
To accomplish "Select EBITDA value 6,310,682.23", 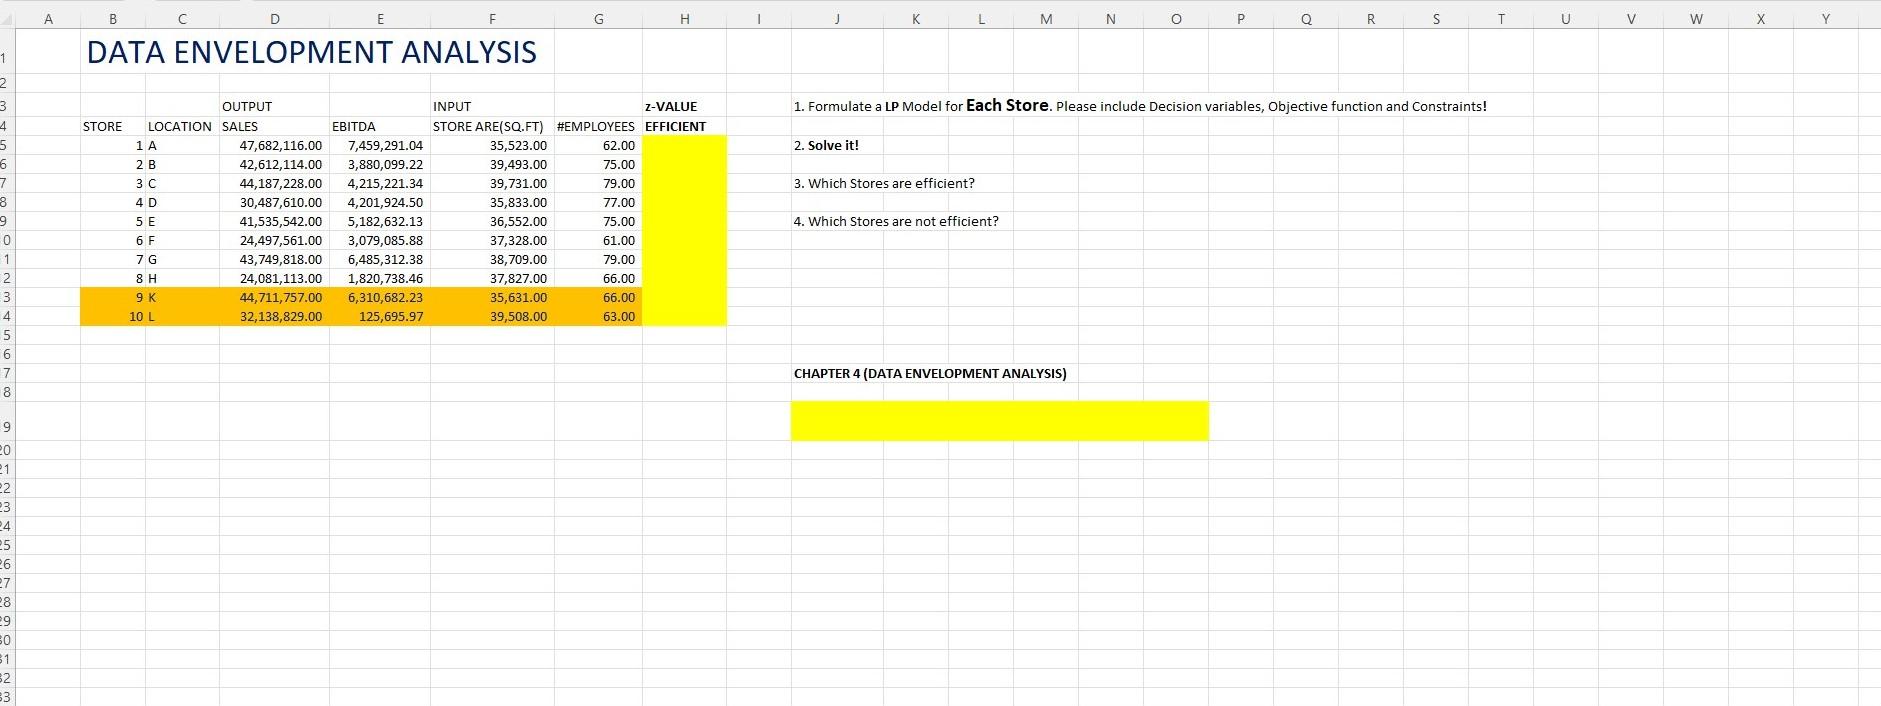I will tap(385, 297).
